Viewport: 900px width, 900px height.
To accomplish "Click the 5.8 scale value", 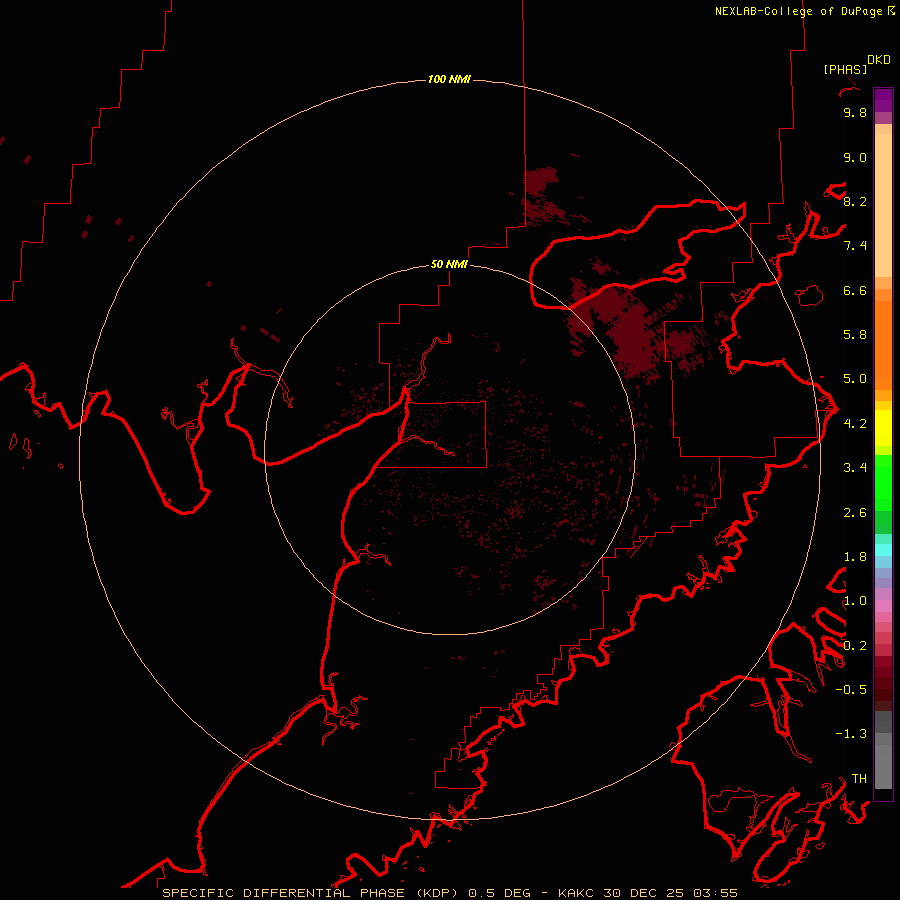I will (855, 335).
